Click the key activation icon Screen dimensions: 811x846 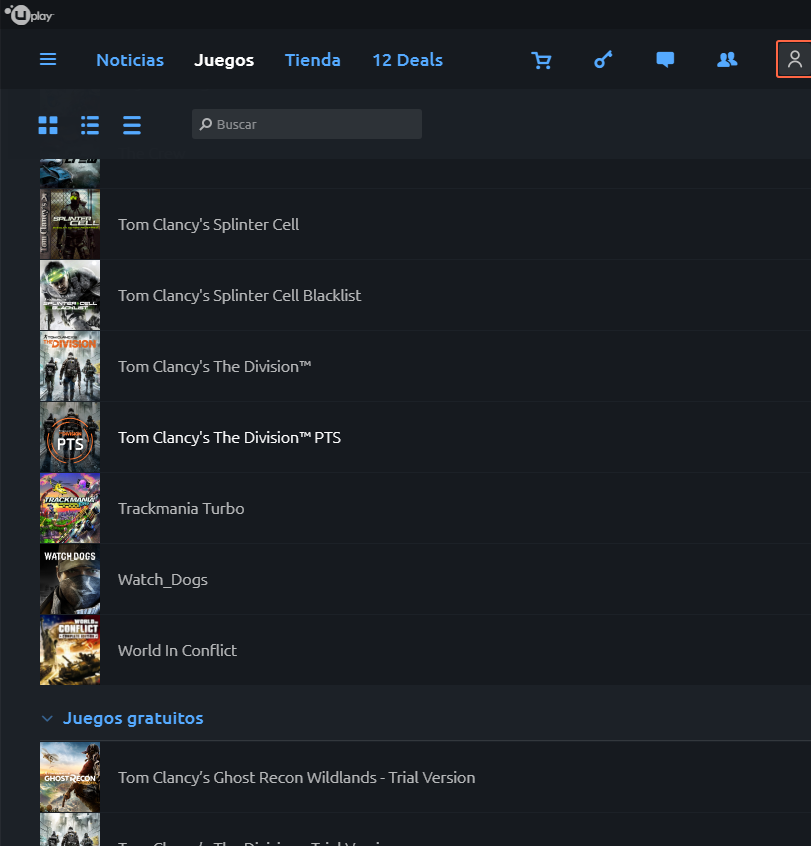click(x=603, y=60)
